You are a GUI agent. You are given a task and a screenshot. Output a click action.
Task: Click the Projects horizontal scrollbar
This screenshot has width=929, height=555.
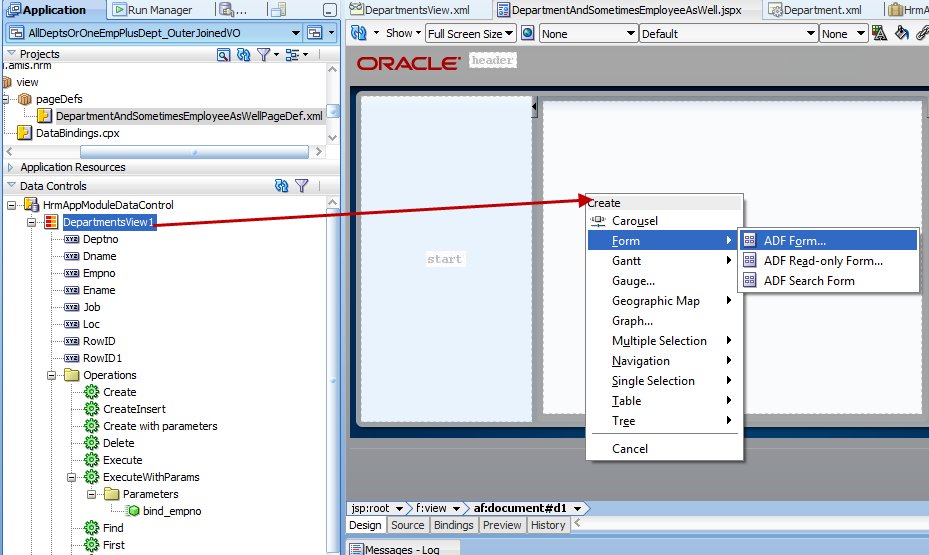pyautogui.click(x=194, y=152)
